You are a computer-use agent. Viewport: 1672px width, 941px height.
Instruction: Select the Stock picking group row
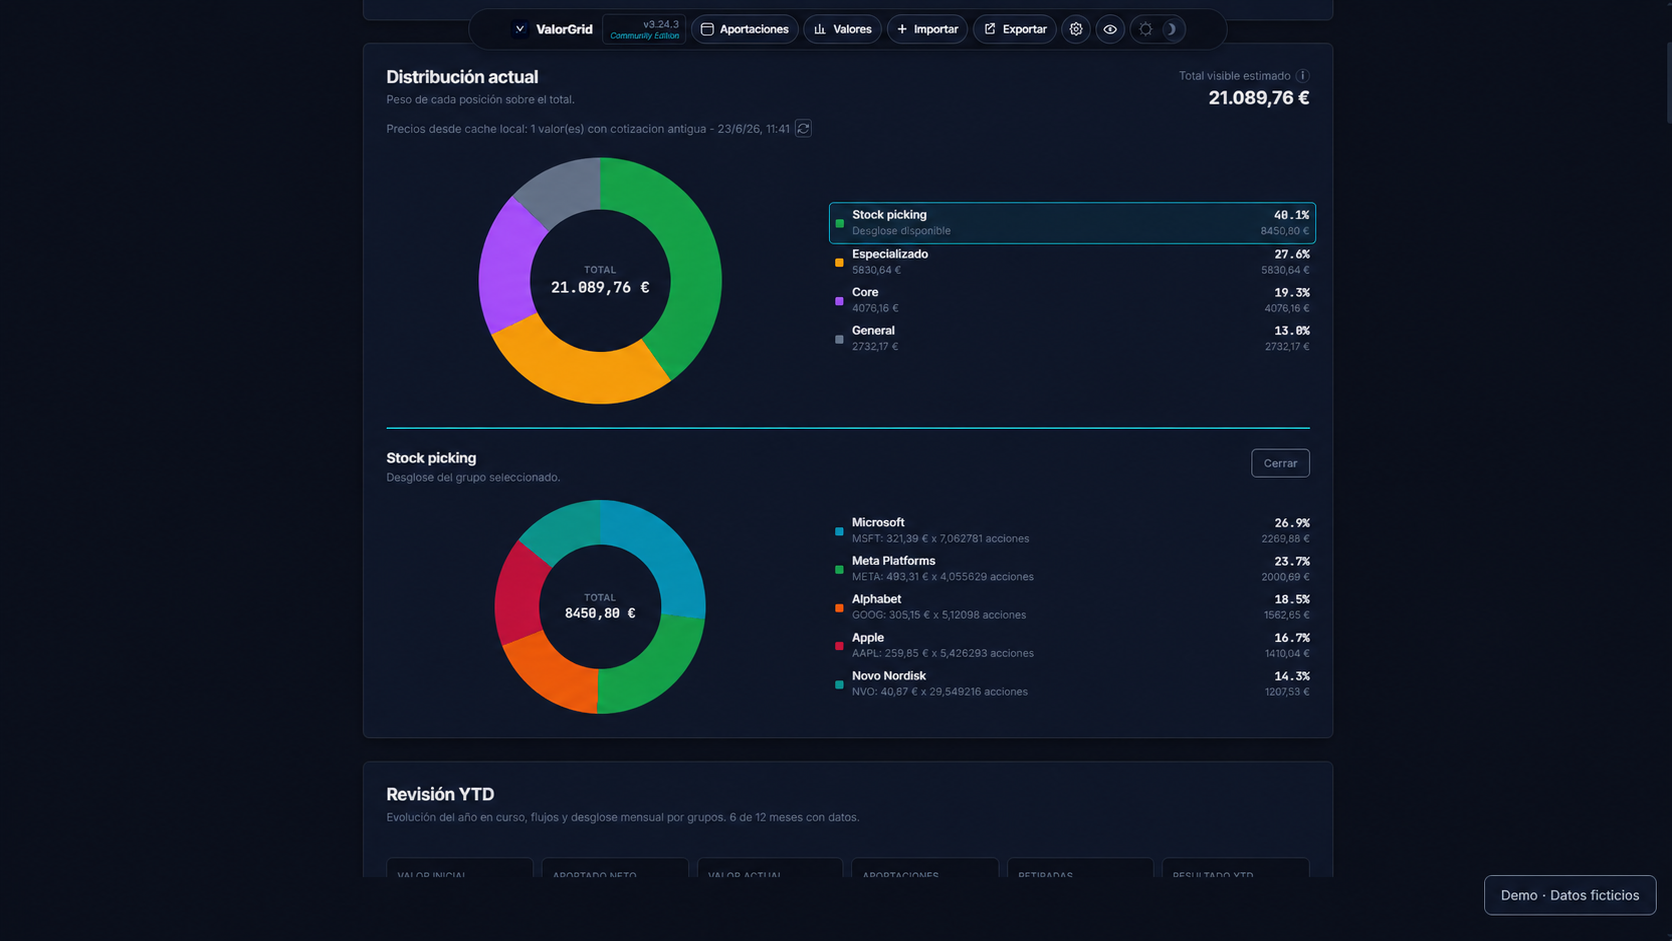tap(1072, 222)
